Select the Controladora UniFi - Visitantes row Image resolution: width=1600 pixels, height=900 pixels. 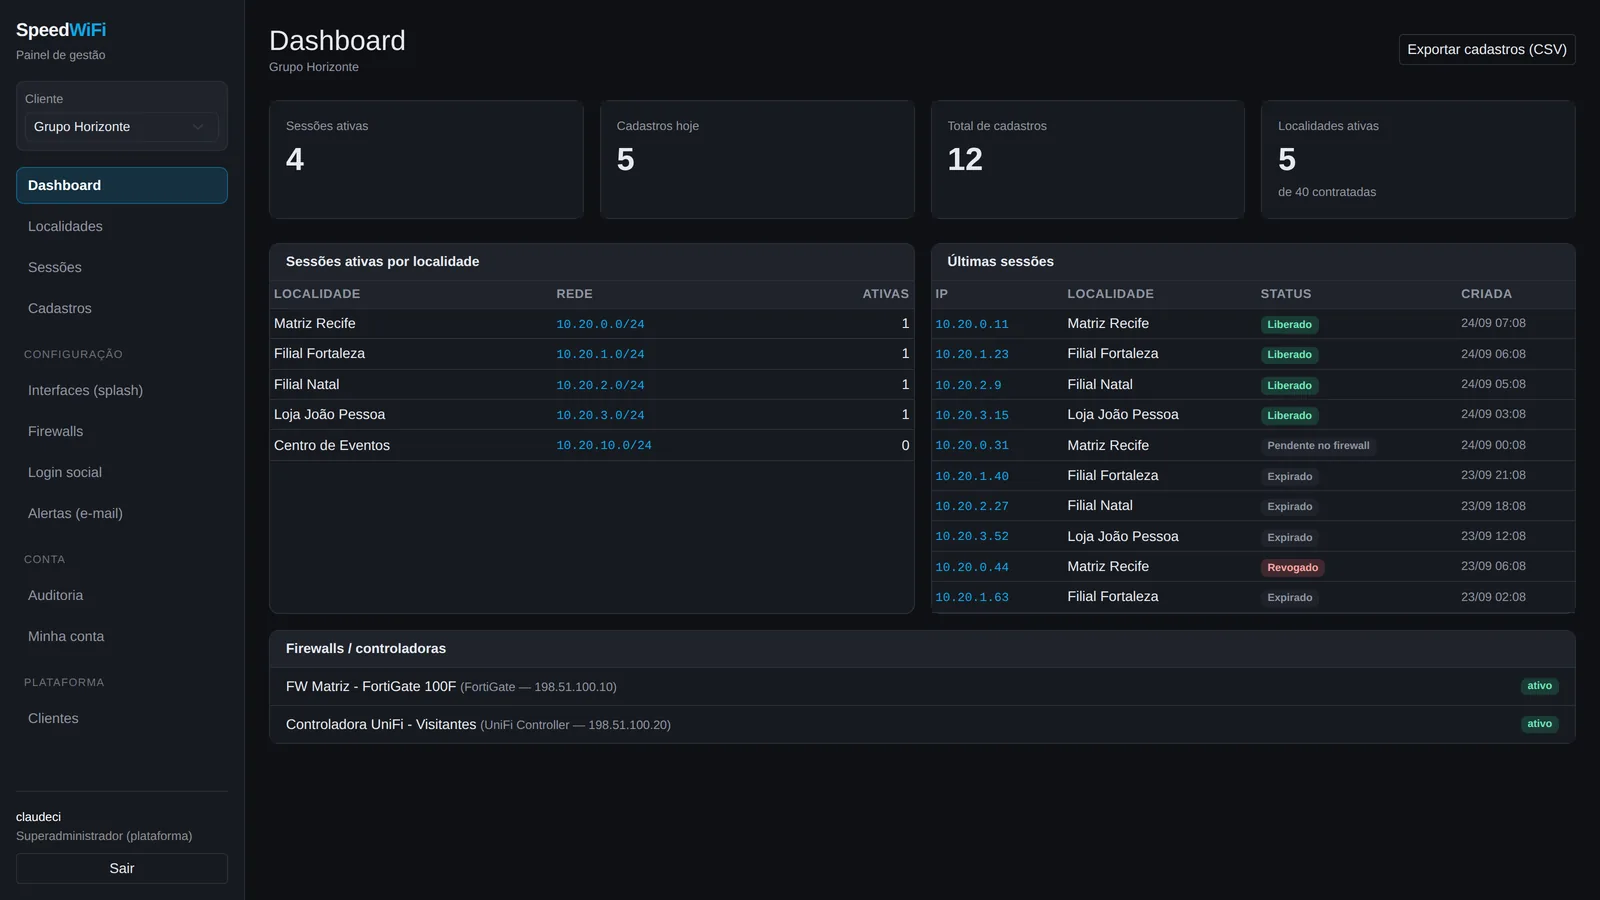pyautogui.click(x=922, y=724)
